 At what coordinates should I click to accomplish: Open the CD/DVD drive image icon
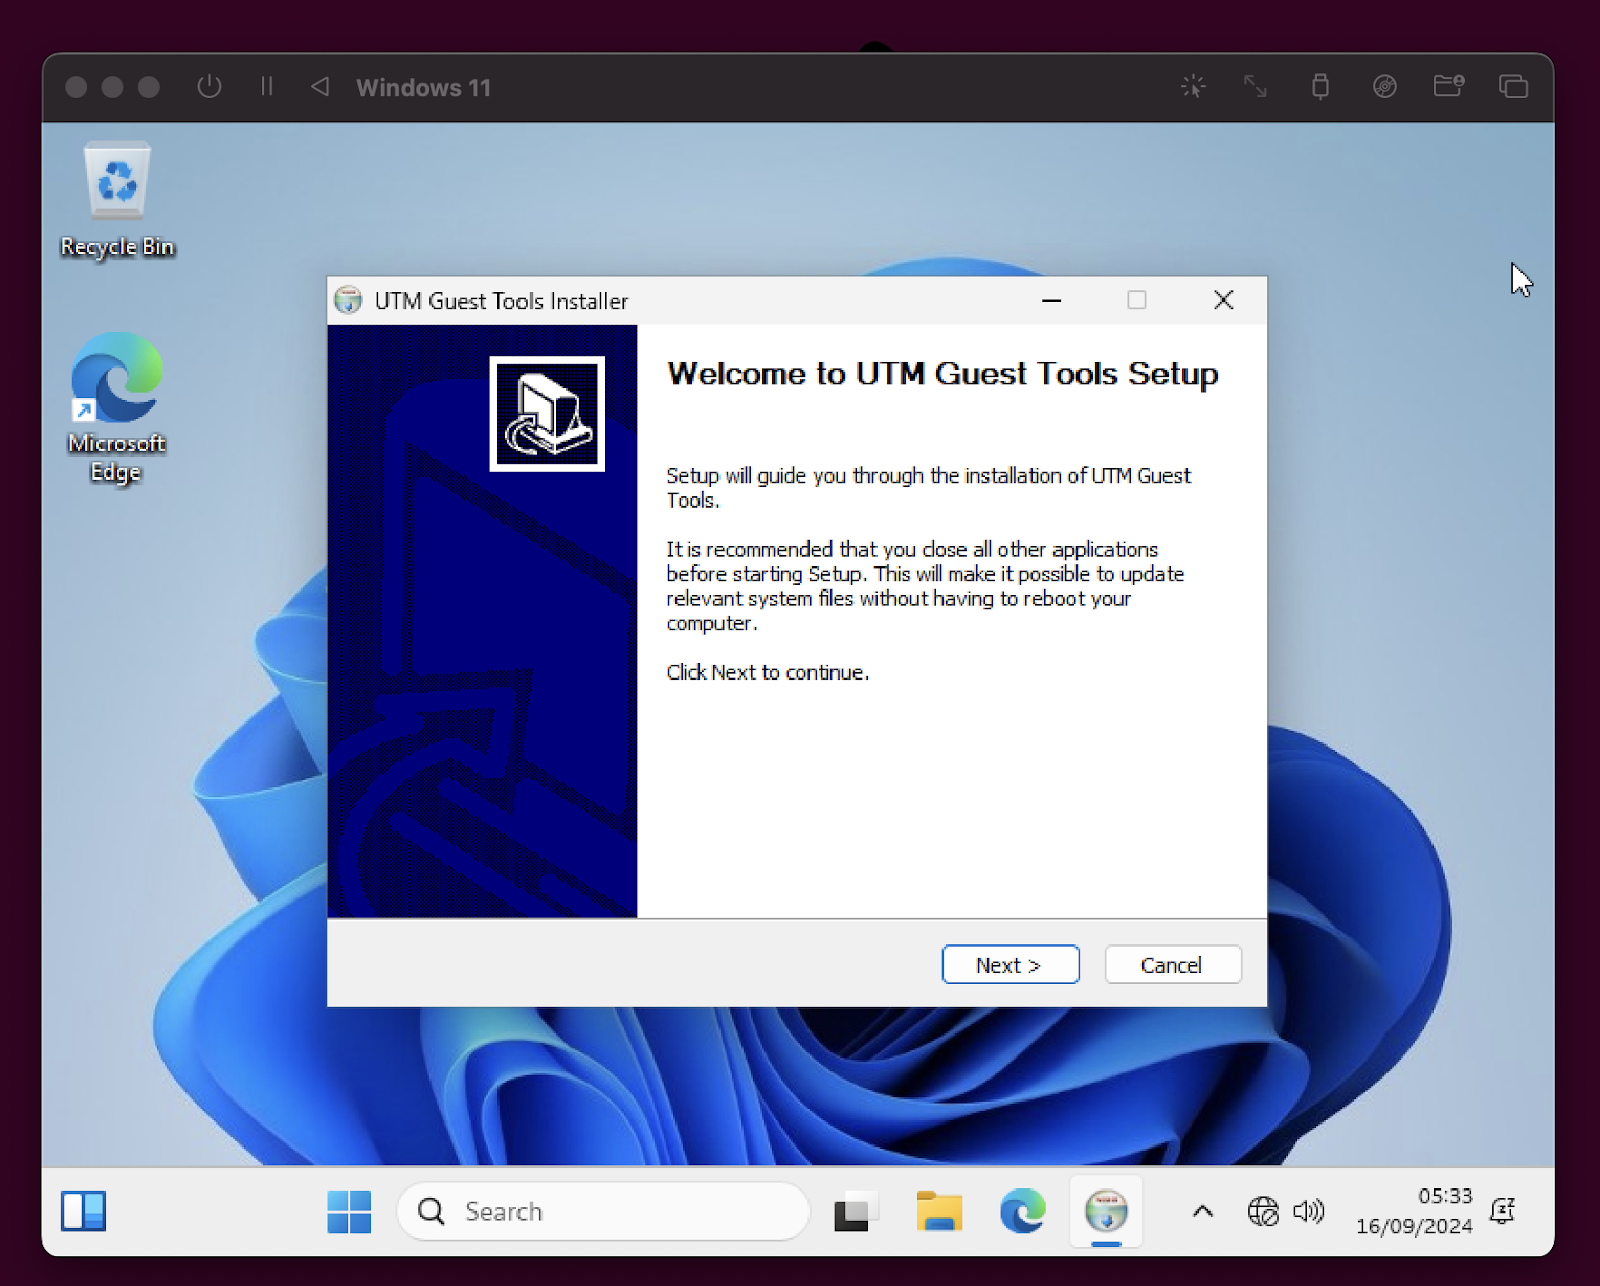(1384, 87)
